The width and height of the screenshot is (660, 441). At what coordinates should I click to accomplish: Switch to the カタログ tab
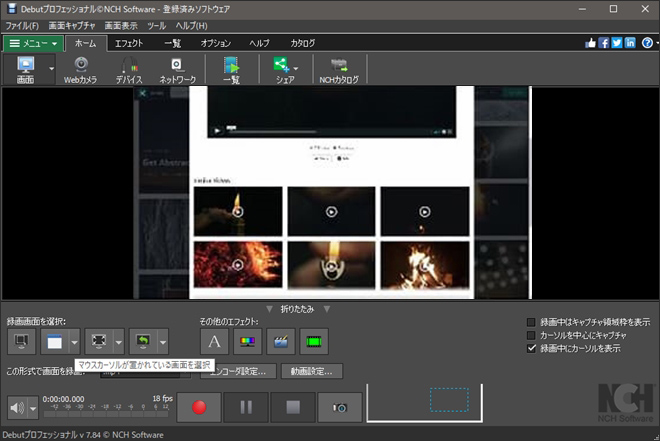point(303,43)
